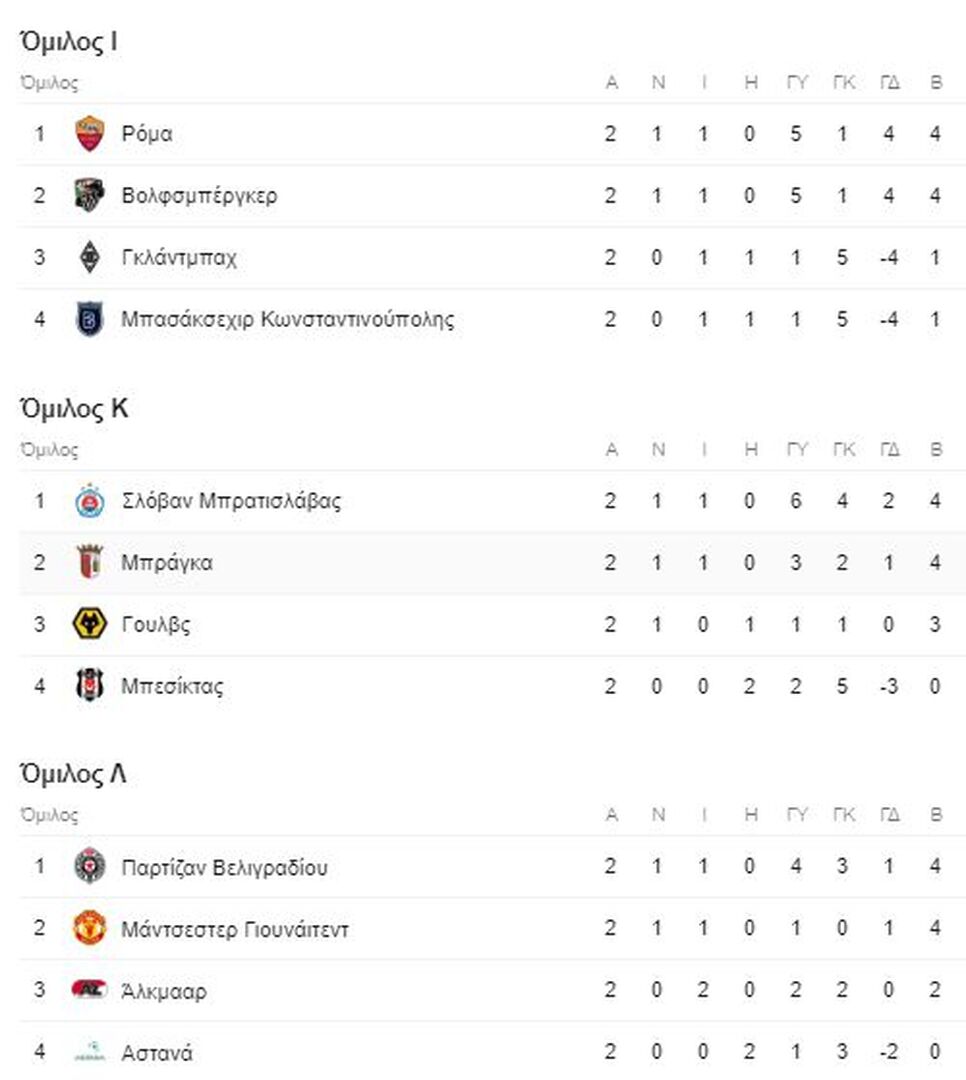
Task: Click the Beşiktaş black-and-white crest
Action: coord(90,685)
